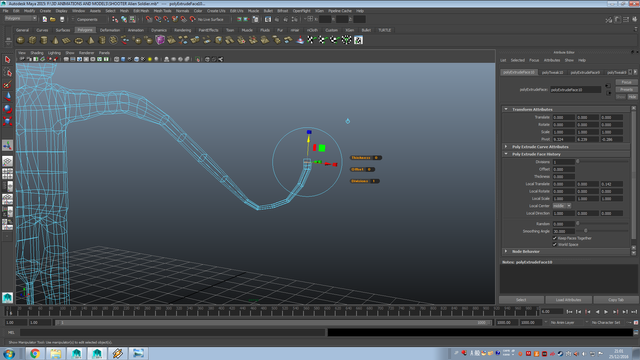Click the Focus button in Attribute Editor
Image resolution: width=640 pixels, height=360 pixels.
click(x=627, y=82)
